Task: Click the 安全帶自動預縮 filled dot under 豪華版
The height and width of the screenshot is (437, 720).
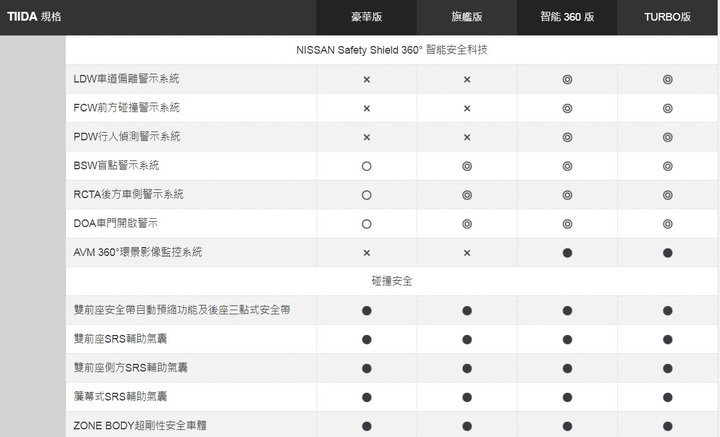Action: (366, 311)
